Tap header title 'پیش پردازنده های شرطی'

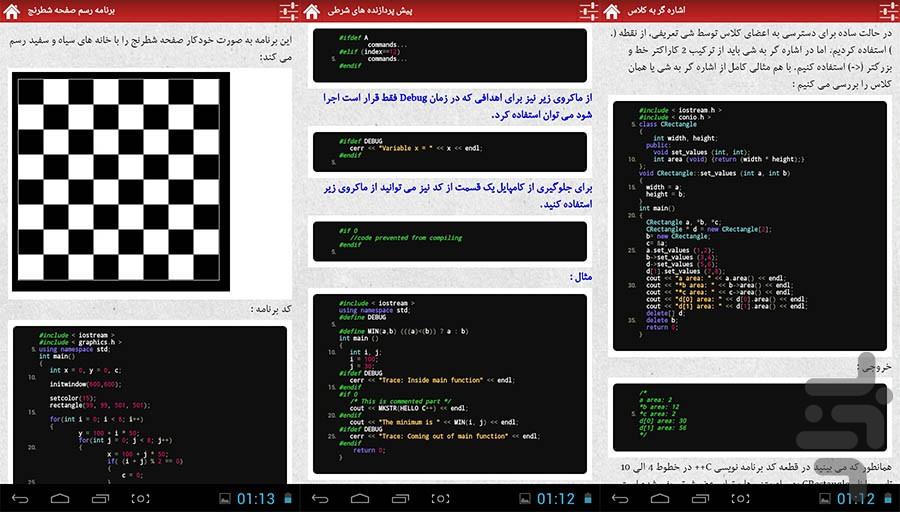tap(370, 10)
